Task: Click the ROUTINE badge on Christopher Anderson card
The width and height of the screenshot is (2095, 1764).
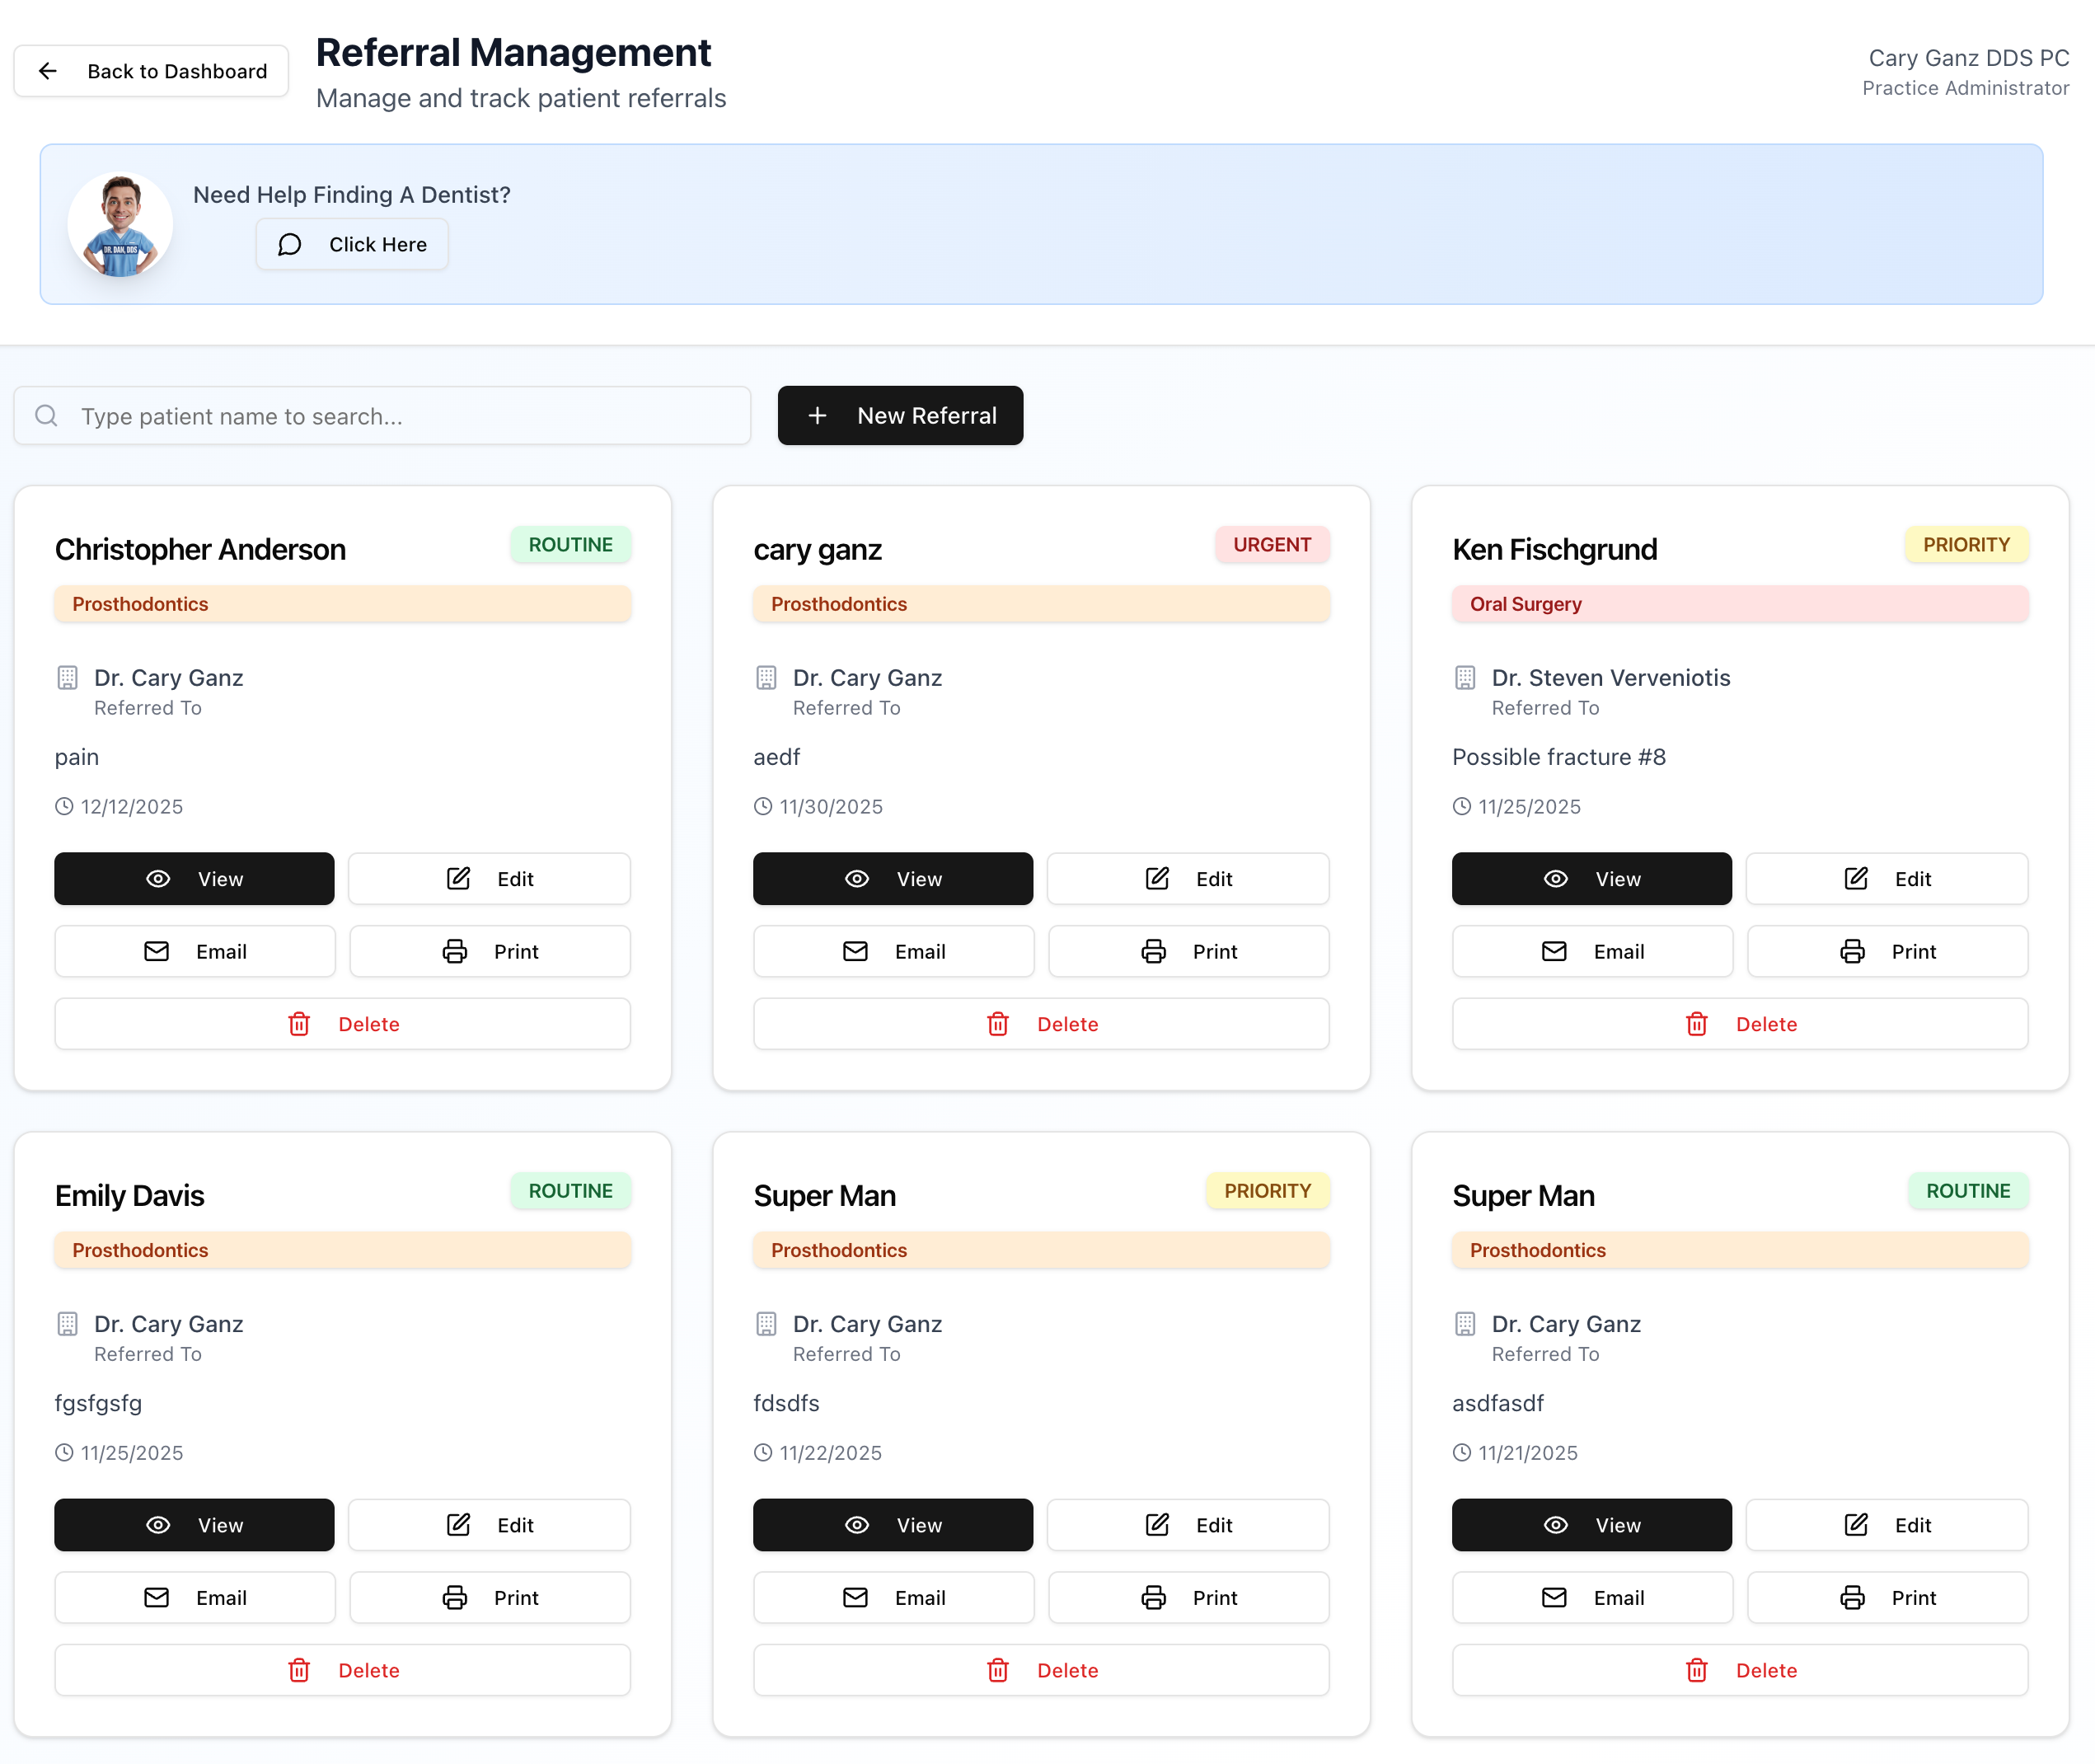Action: click(570, 545)
